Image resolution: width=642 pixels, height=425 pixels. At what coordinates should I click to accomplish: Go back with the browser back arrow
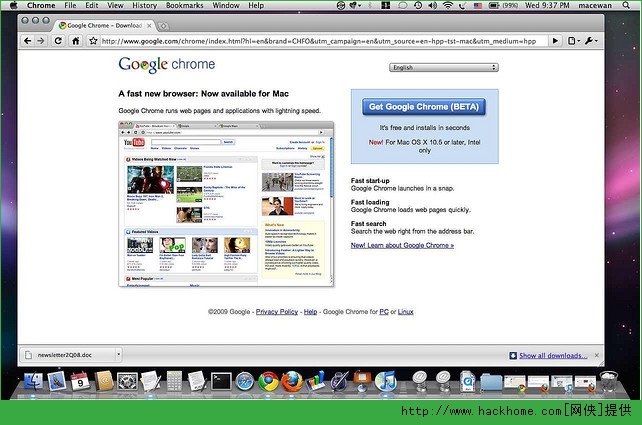pyautogui.click(x=27, y=41)
